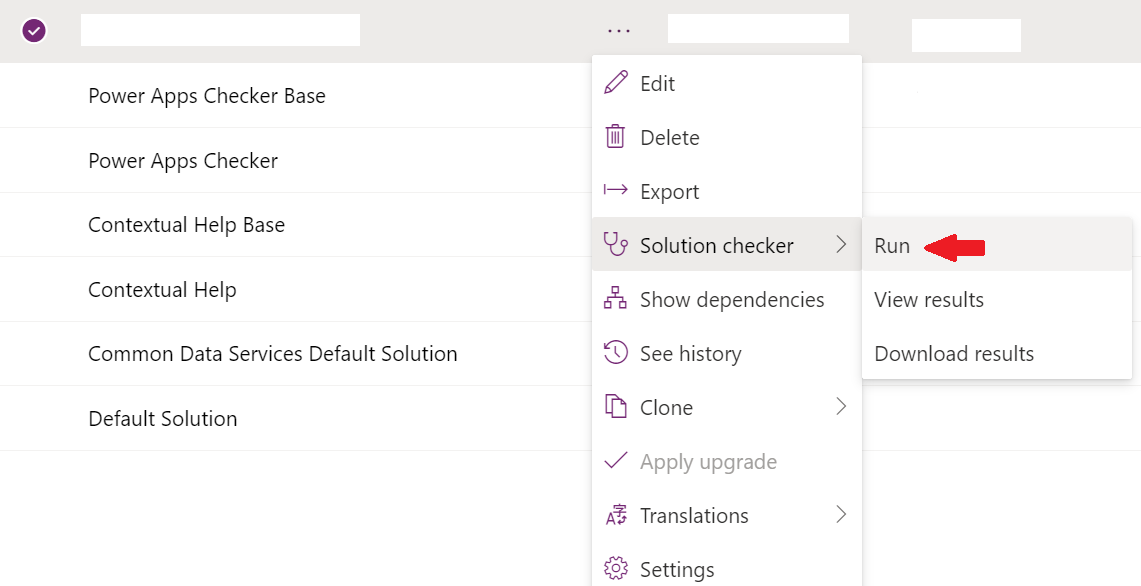Click the three-dot more commands button
1141x586 pixels.
[x=619, y=31]
